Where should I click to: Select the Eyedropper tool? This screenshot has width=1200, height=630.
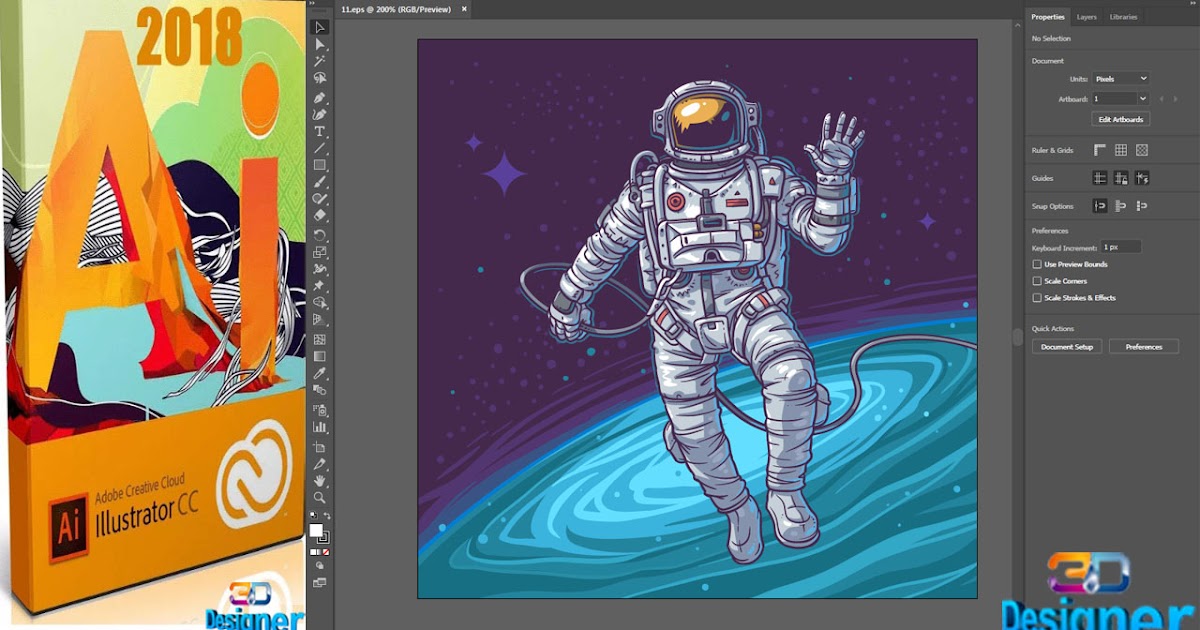(320, 373)
